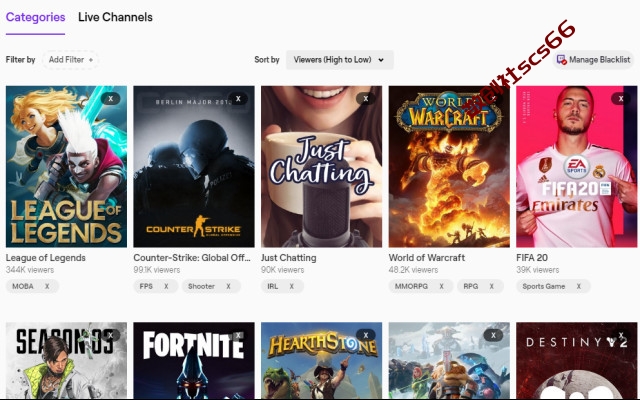Open the Fortnite cover art
The height and width of the screenshot is (400, 640).
(194, 361)
